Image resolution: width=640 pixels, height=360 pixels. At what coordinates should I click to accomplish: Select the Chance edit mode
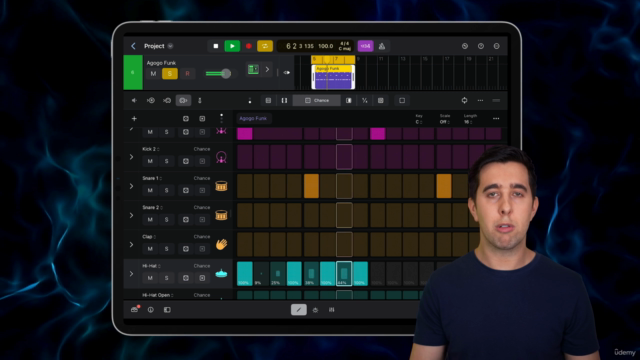(x=317, y=100)
